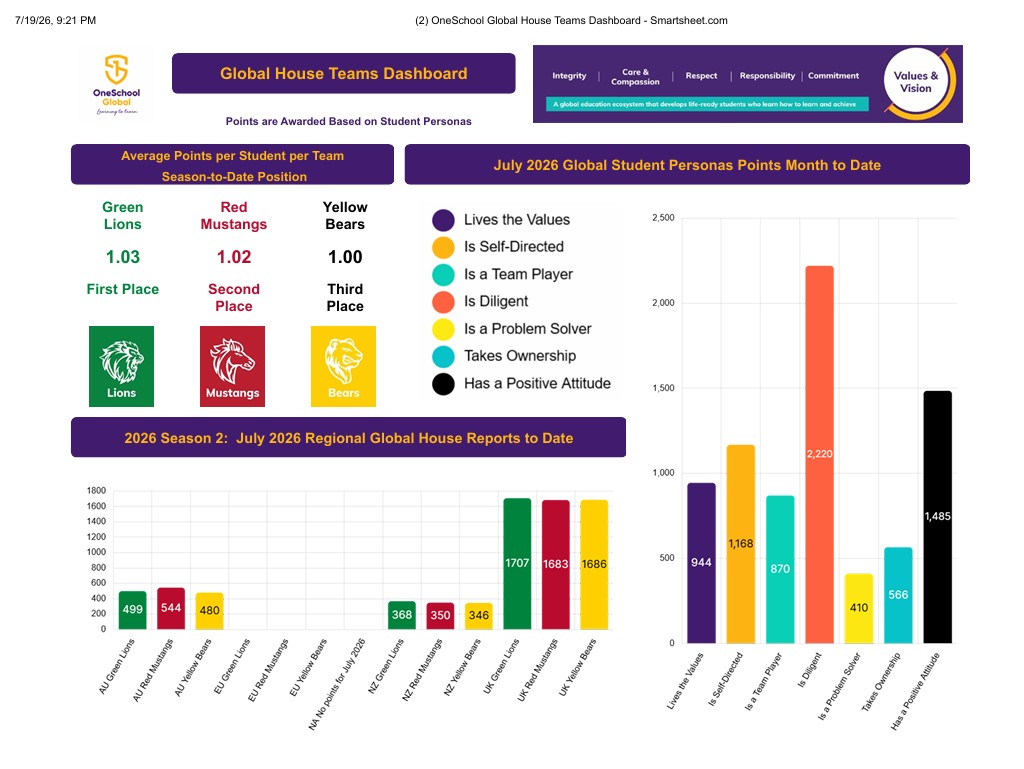
Task: Click the NZ Red Mustangs bar 350
Action: [440, 616]
